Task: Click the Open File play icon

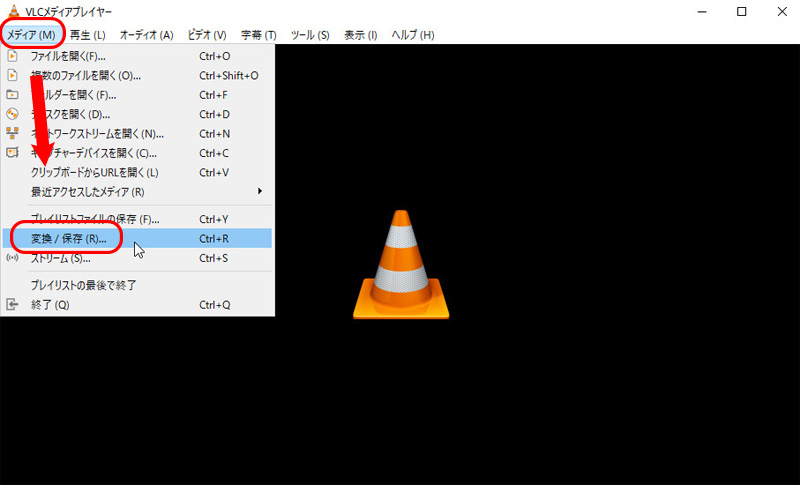Action: coord(12,56)
